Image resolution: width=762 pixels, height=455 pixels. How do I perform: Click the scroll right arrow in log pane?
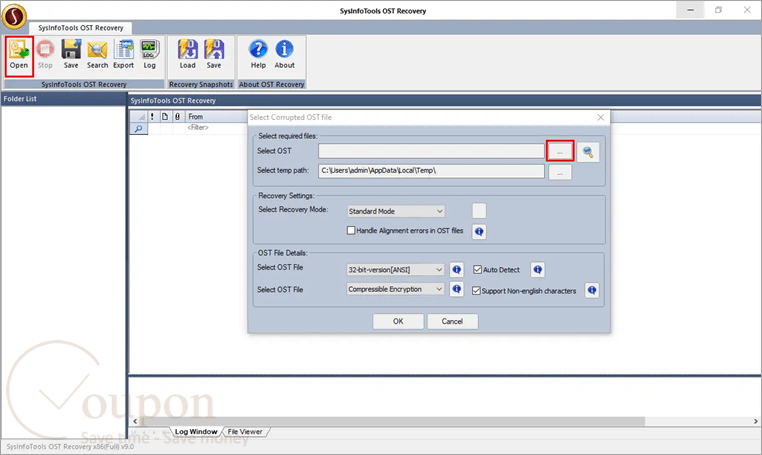756,421
